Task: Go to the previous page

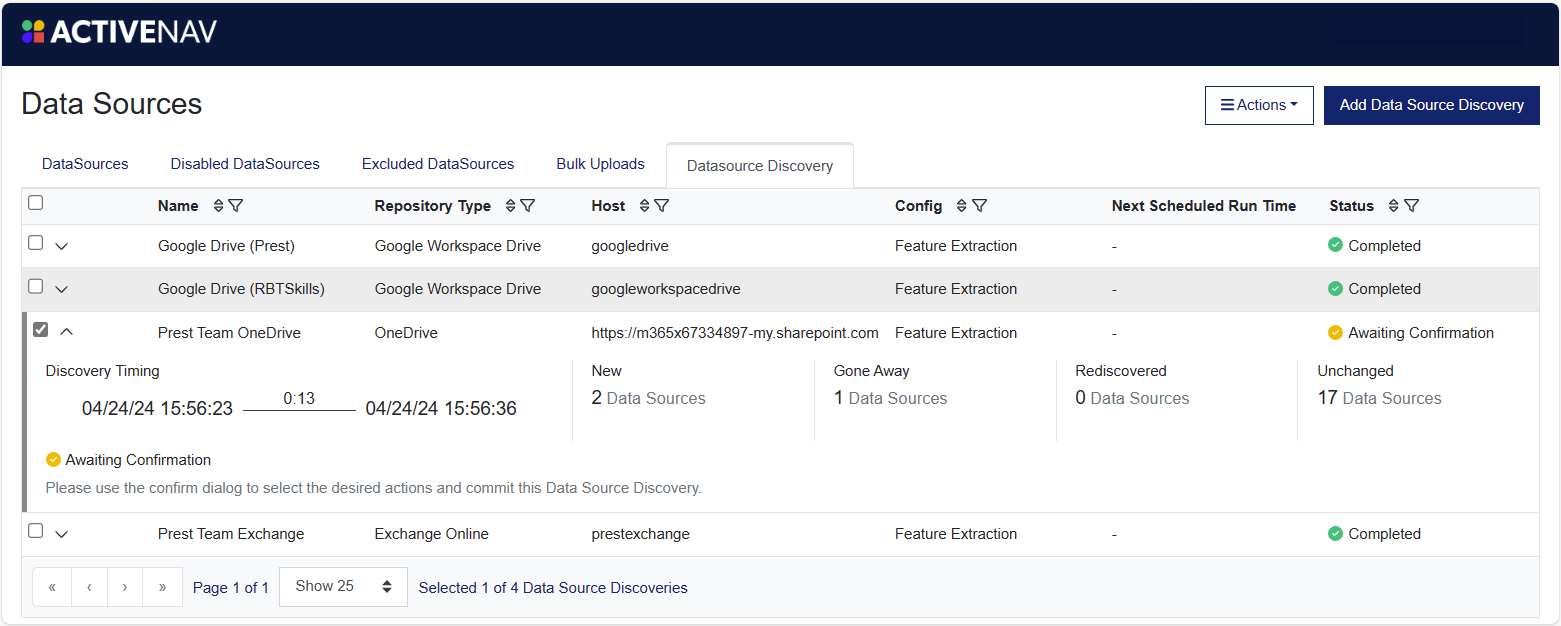Action: [89, 588]
